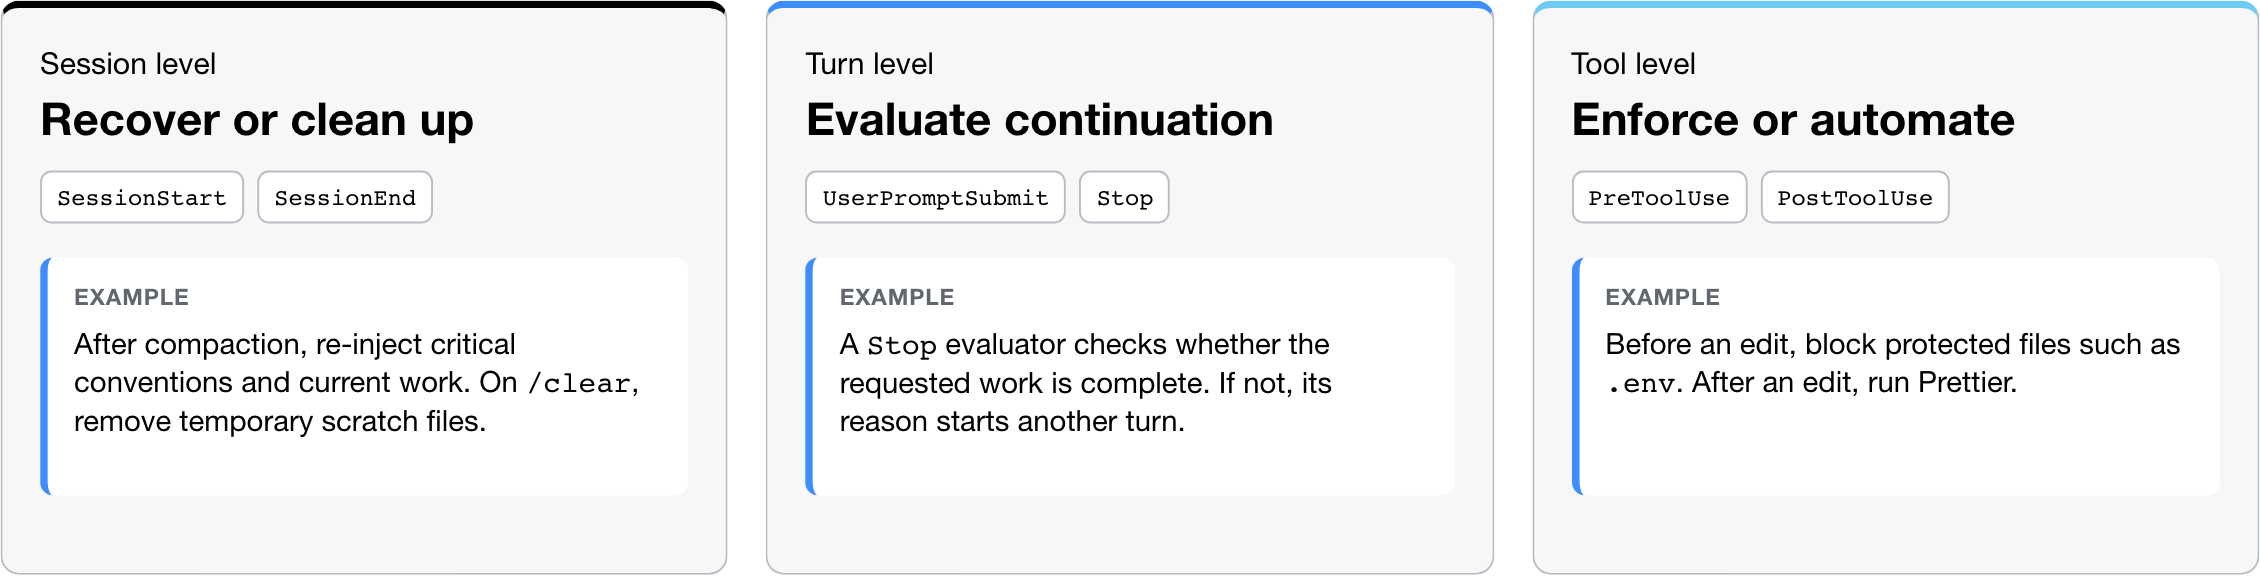Screen dimensions: 2260x576
Task: Click the PostToolUse tag
Action: pos(1855,197)
